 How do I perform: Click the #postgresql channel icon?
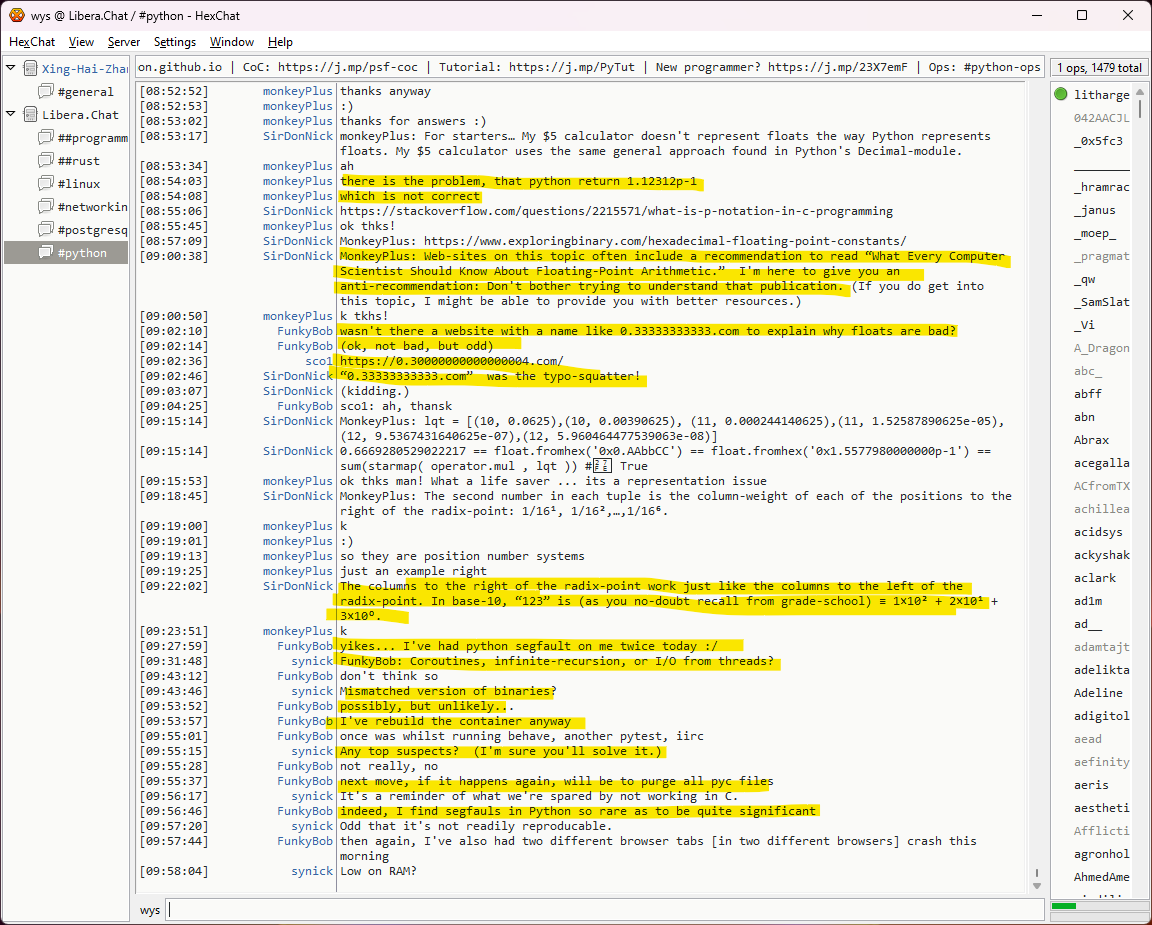point(45,230)
